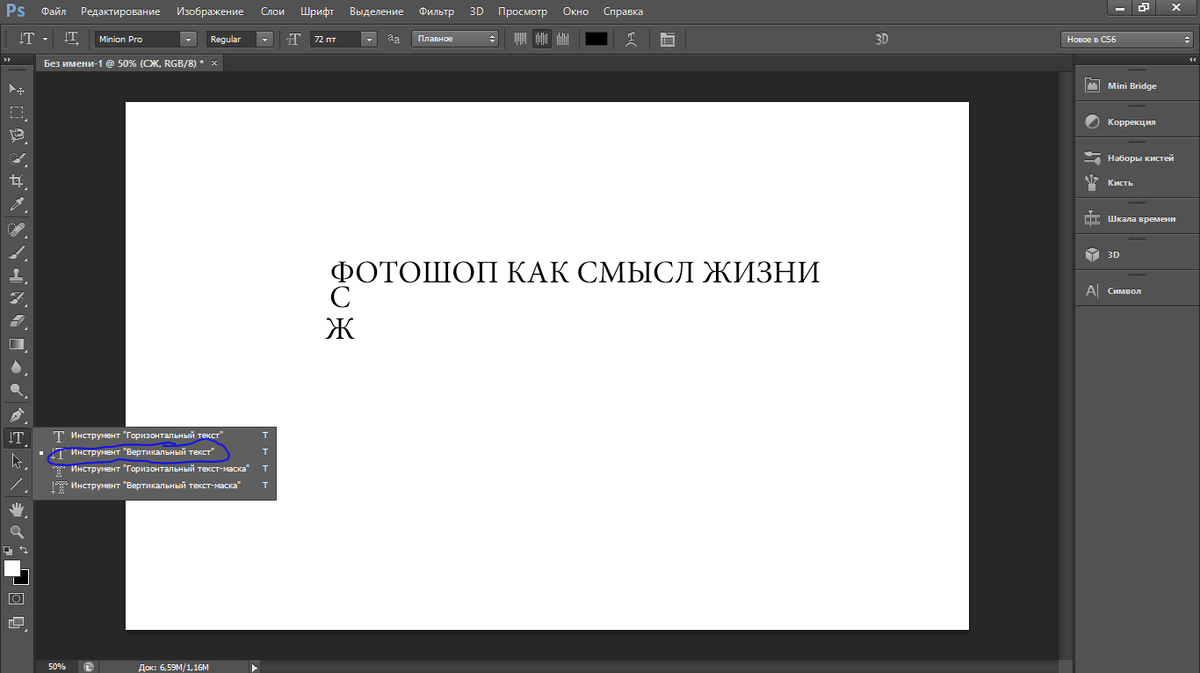Viewport: 1200px width, 673px height.
Task: Select the Eyedropper tool
Action: pyautogui.click(x=17, y=205)
